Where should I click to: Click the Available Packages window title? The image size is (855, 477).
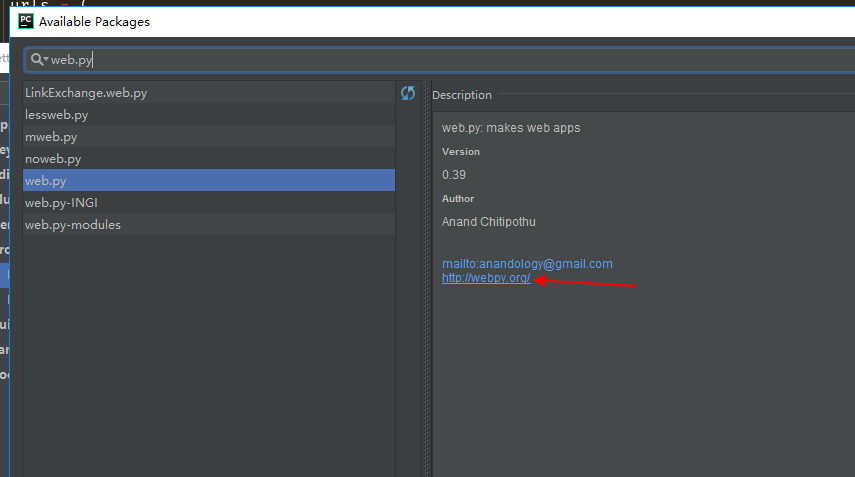coord(95,21)
